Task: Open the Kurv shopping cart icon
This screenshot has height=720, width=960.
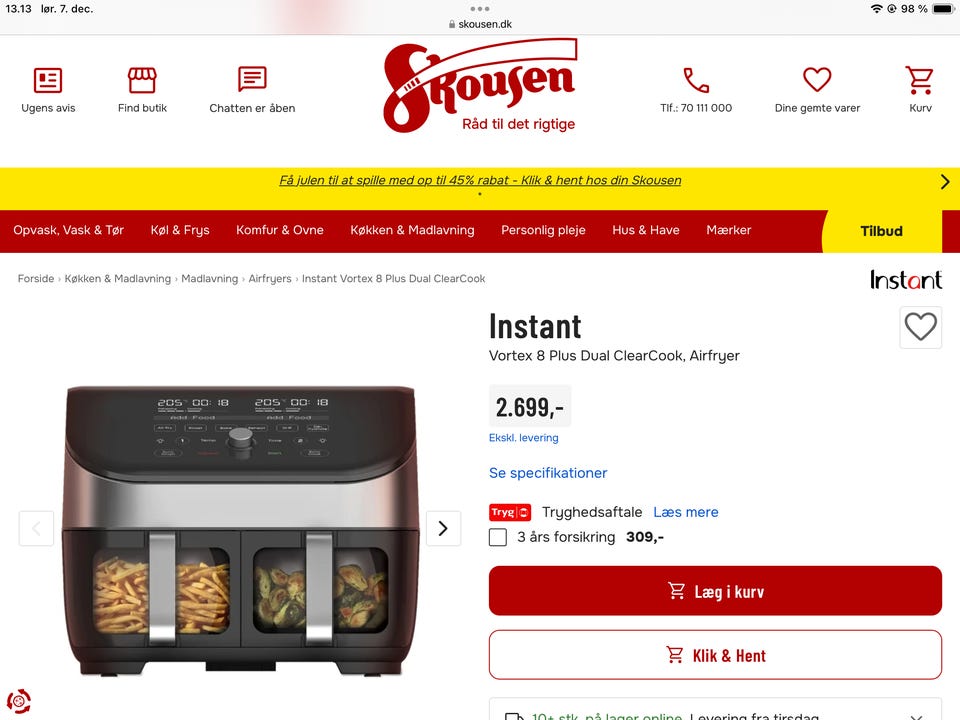Action: [x=920, y=80]
